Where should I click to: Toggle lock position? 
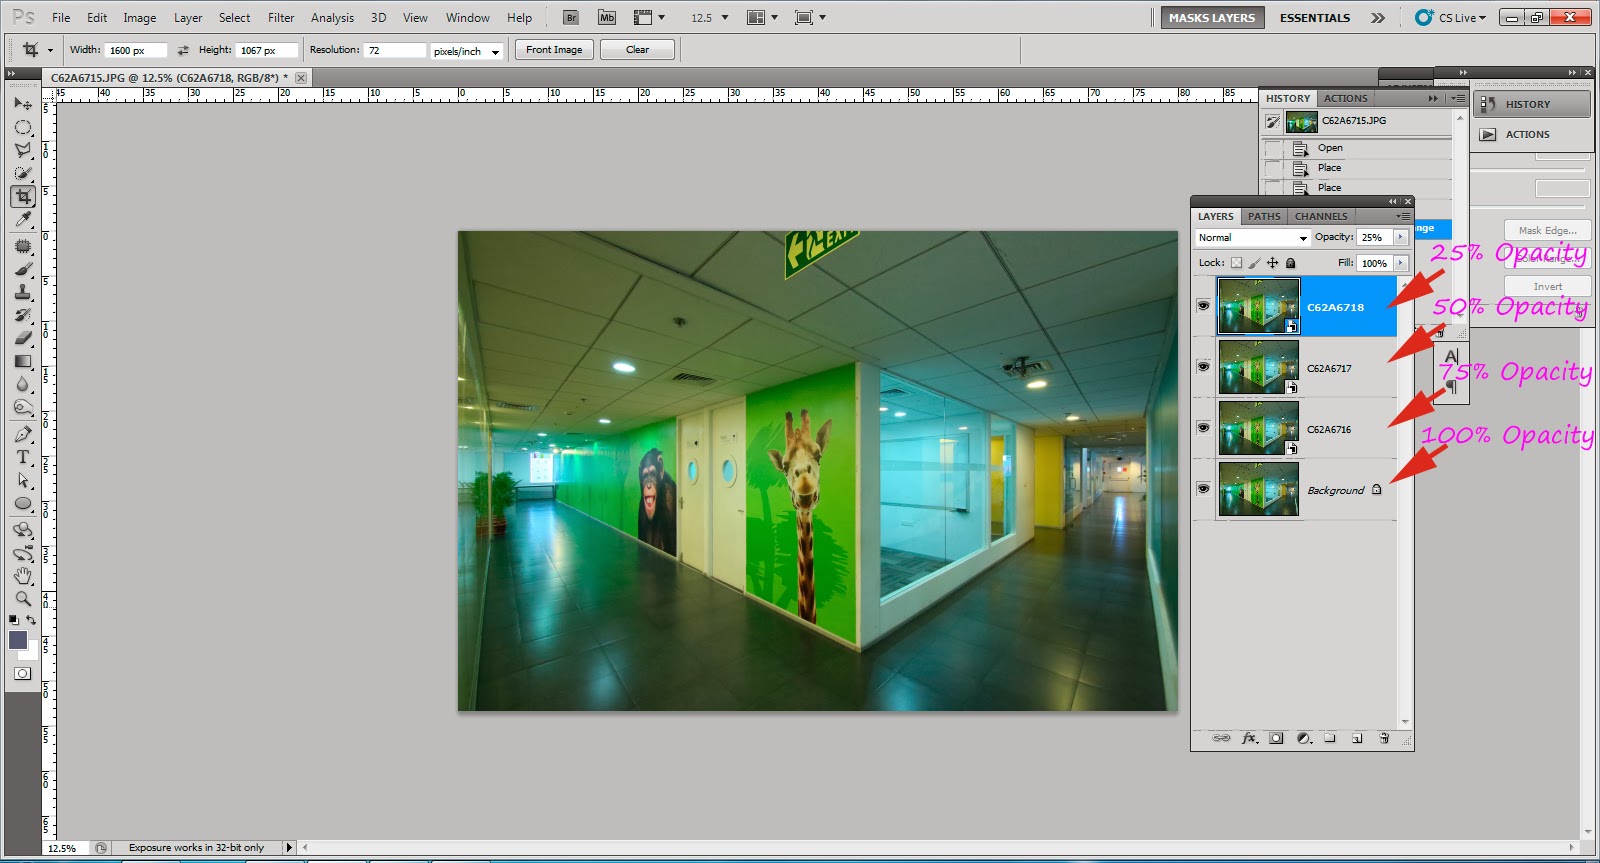(x=1272, y=263)
